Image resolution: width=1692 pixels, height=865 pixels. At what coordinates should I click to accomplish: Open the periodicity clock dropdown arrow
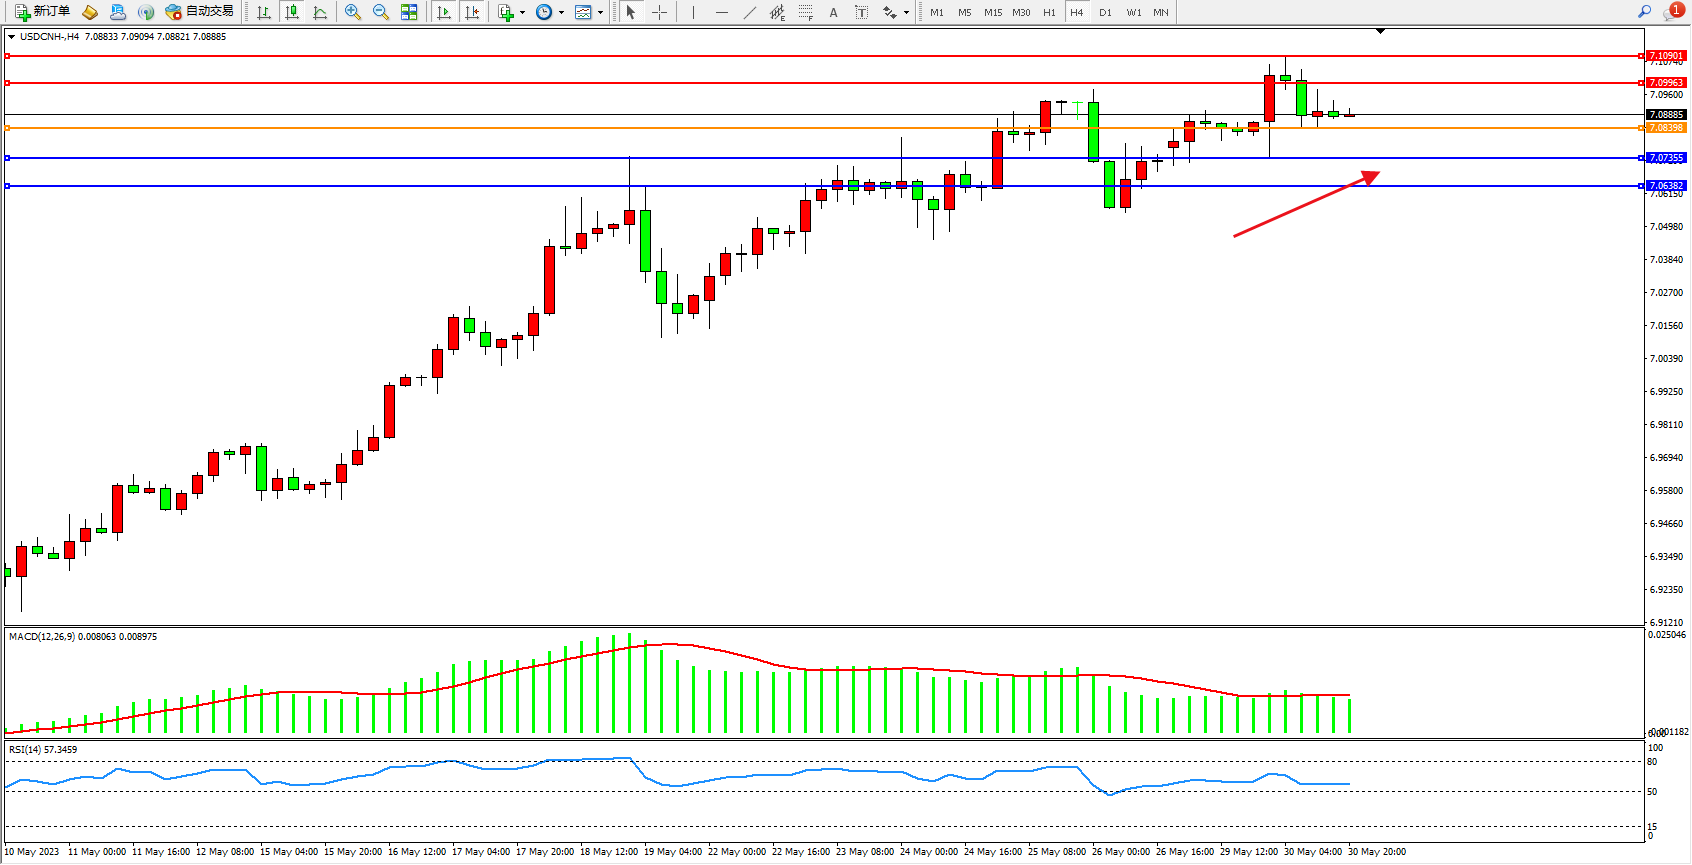[x=561, y=13]
